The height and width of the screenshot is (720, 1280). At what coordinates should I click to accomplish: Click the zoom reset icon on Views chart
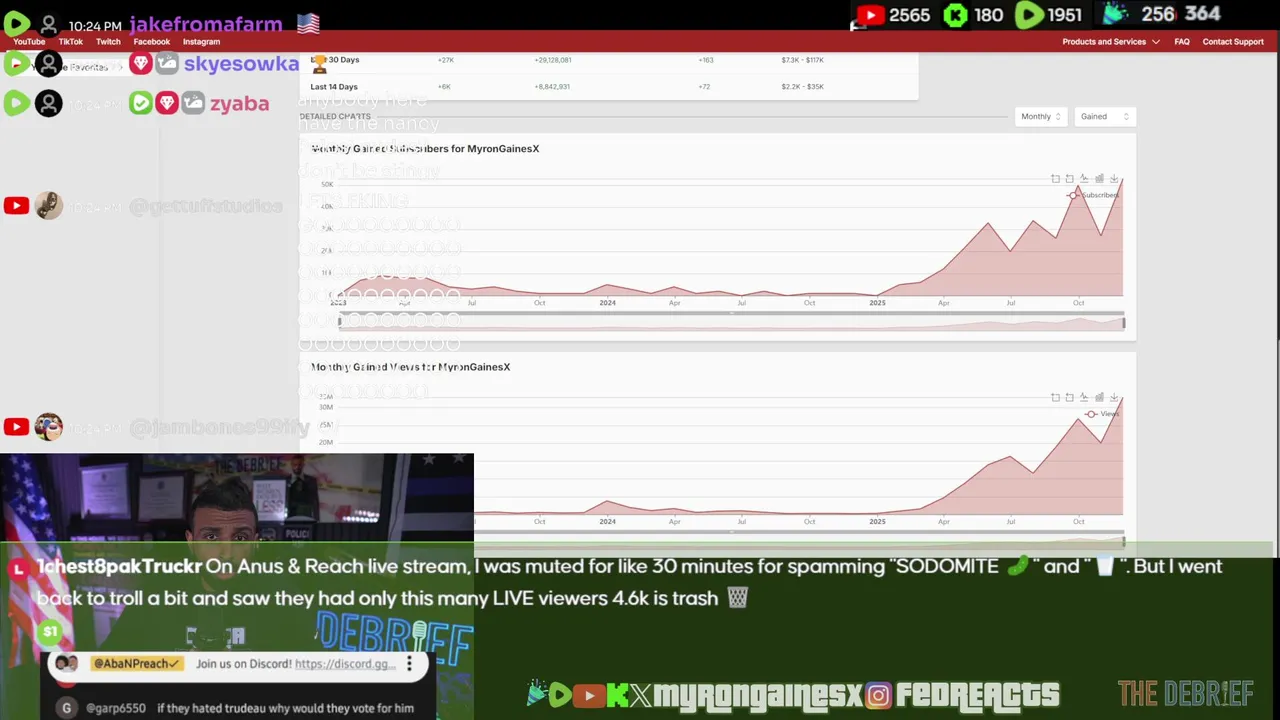[x=1070, y=398]
